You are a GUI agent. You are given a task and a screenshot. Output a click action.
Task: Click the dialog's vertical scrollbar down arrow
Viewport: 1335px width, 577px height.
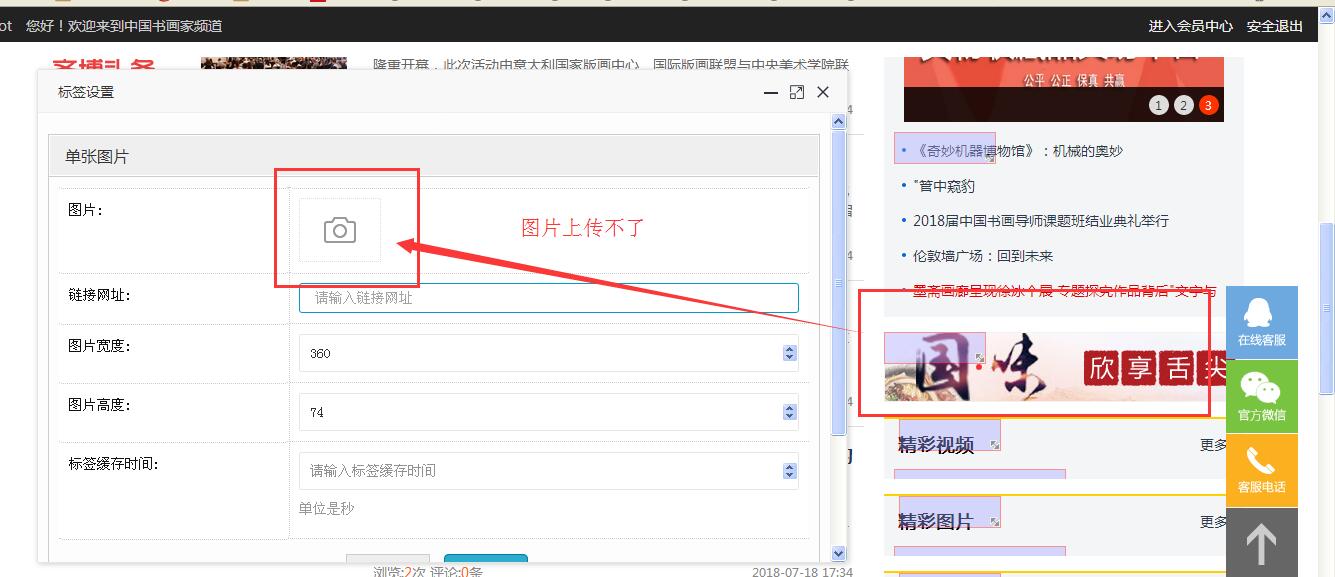click(x=838, y=553)
